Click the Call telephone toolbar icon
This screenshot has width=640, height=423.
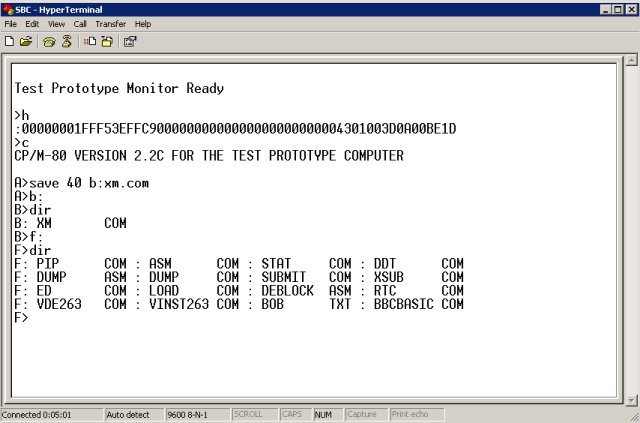point(49,41)
